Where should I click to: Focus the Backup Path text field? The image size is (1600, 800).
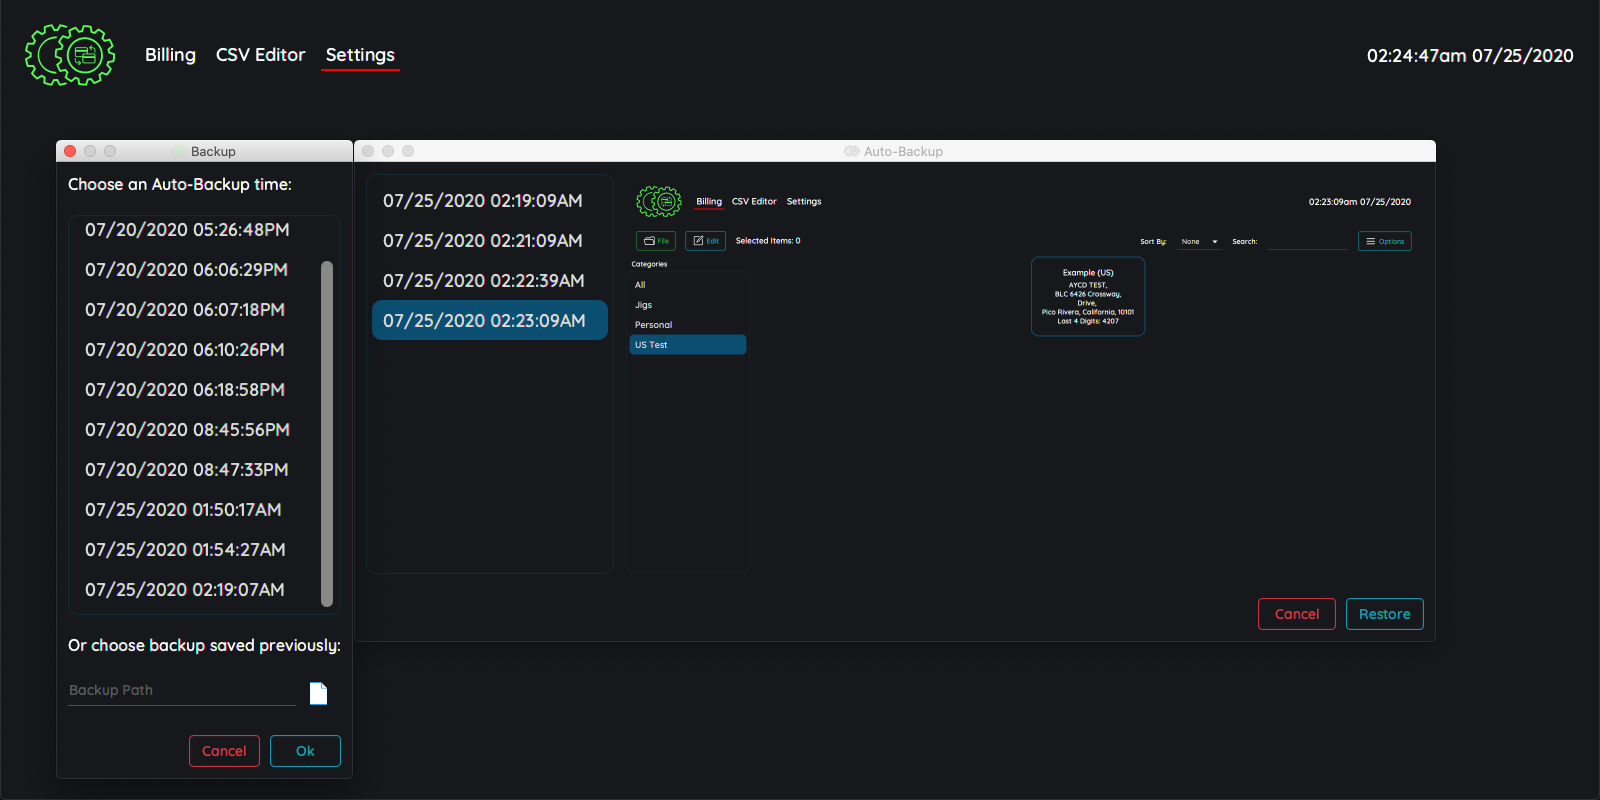click(181, 691)
